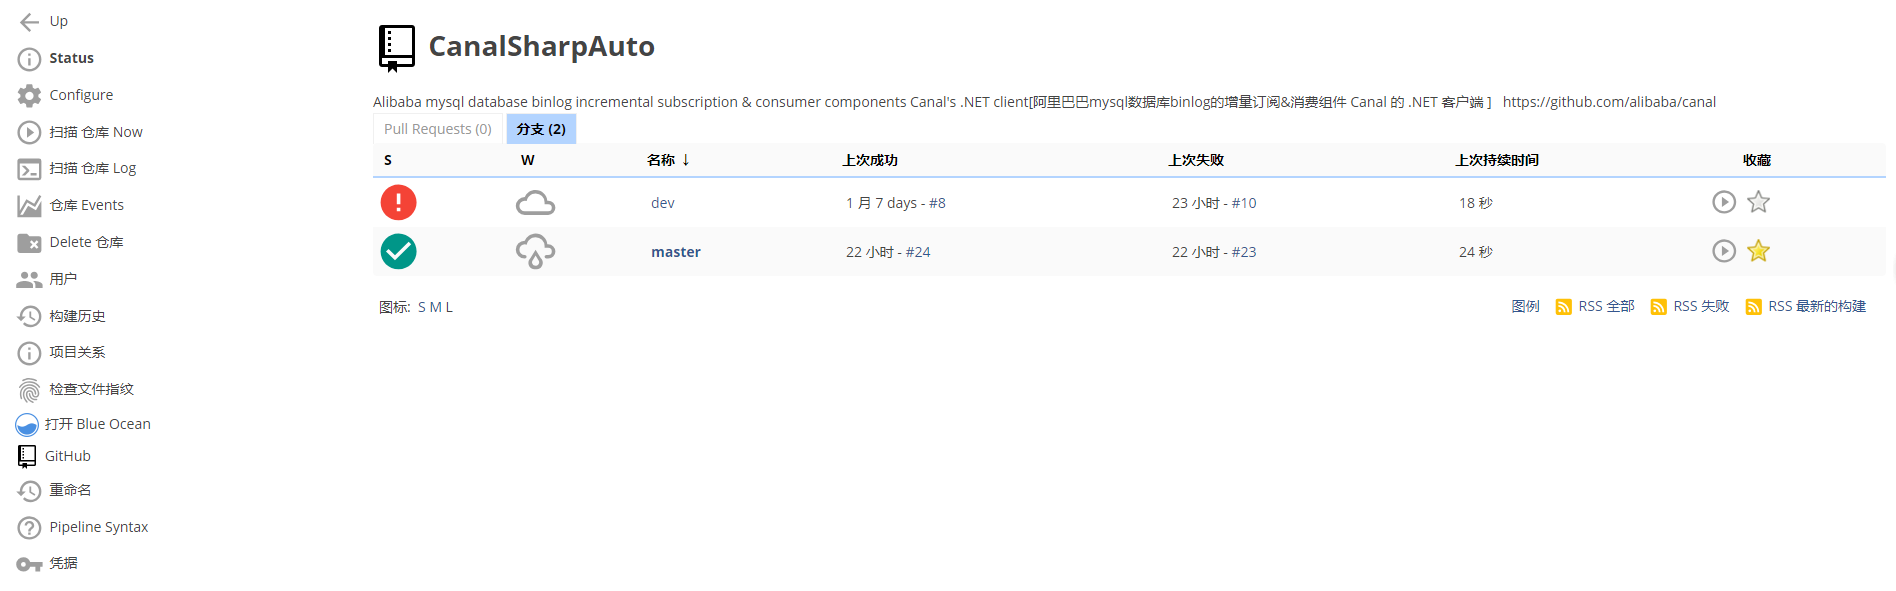
Task: Click the GitHub repository icon in sidebar
Action: click(27, 457)
